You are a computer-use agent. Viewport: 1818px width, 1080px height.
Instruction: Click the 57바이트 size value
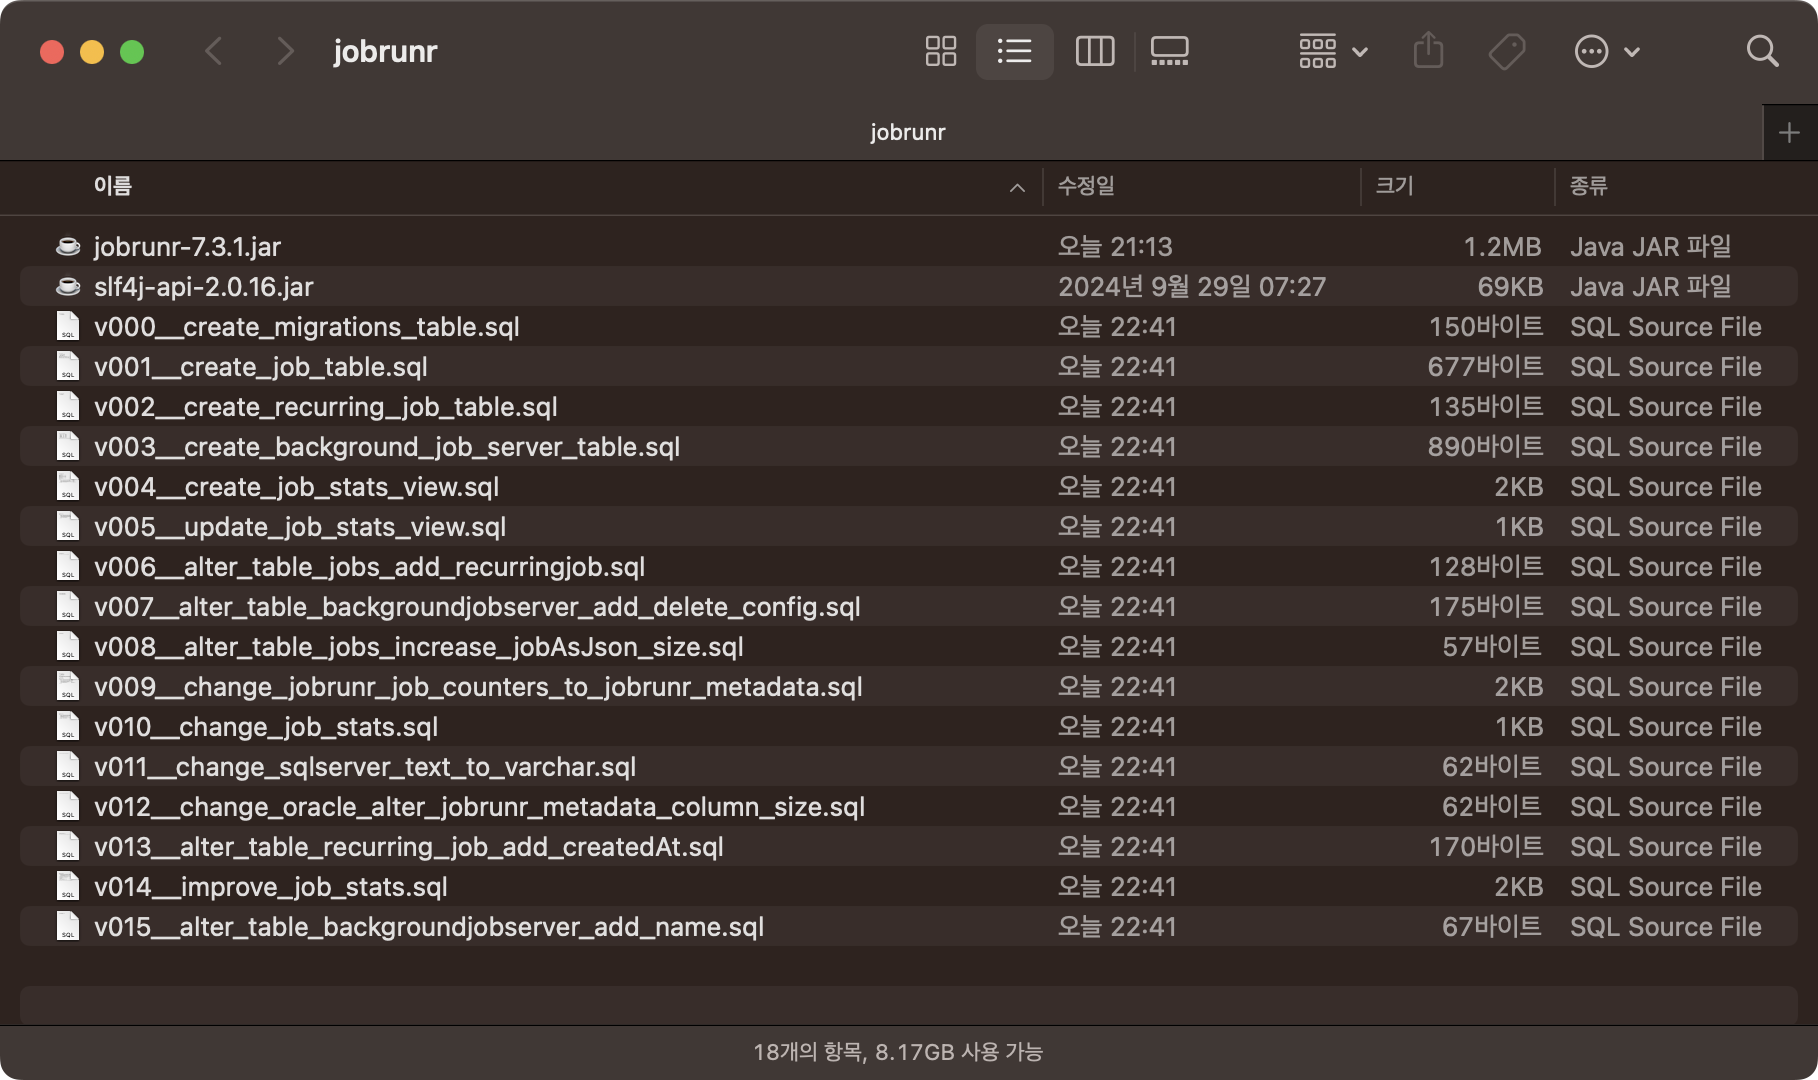click(x=1492, y=646)
